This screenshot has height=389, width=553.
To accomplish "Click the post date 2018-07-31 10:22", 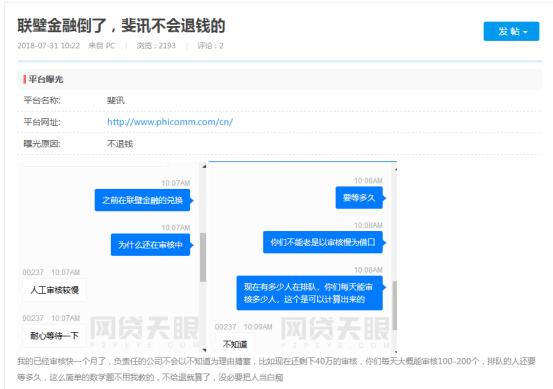I will [x=49, y=45].
